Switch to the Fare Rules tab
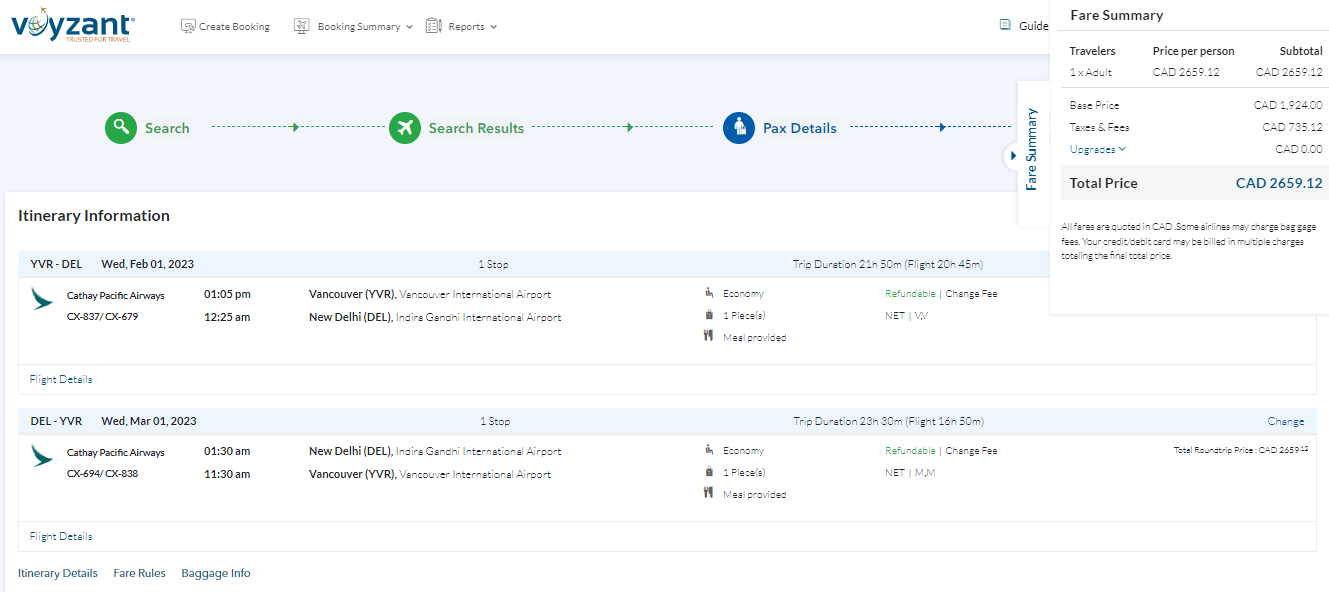 tap(139, 573)
